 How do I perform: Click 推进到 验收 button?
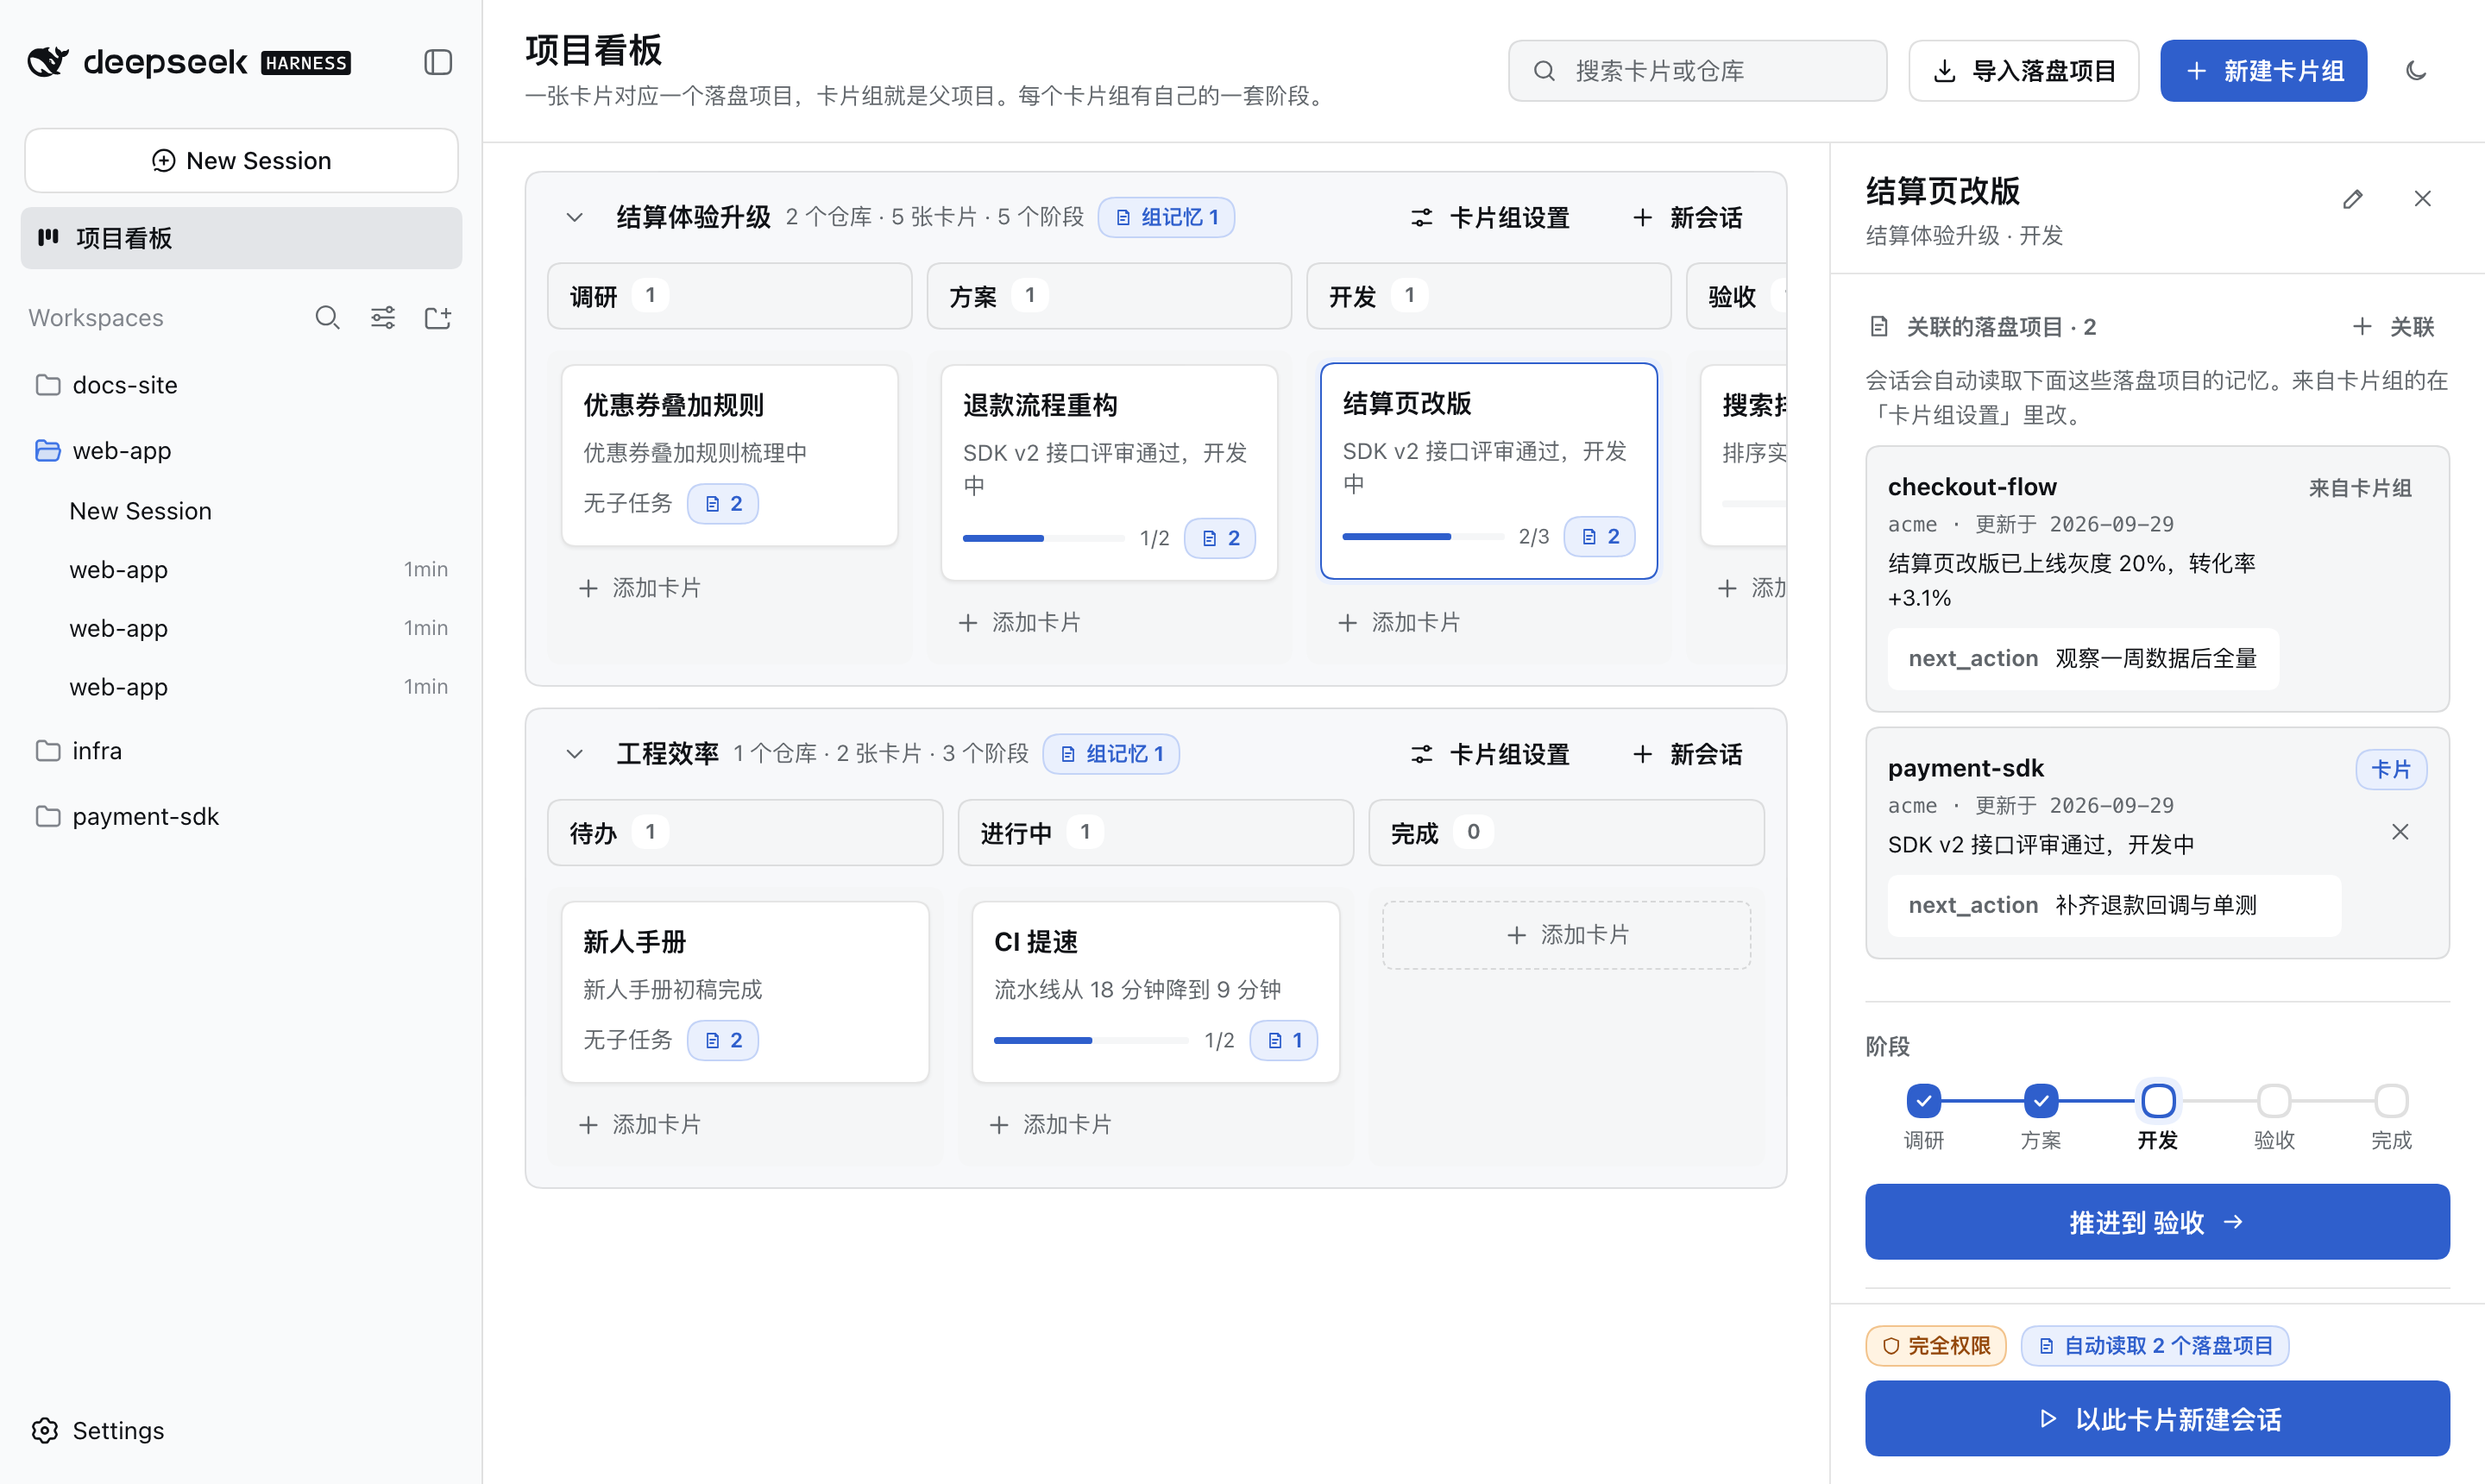tap(2157, 1222)
